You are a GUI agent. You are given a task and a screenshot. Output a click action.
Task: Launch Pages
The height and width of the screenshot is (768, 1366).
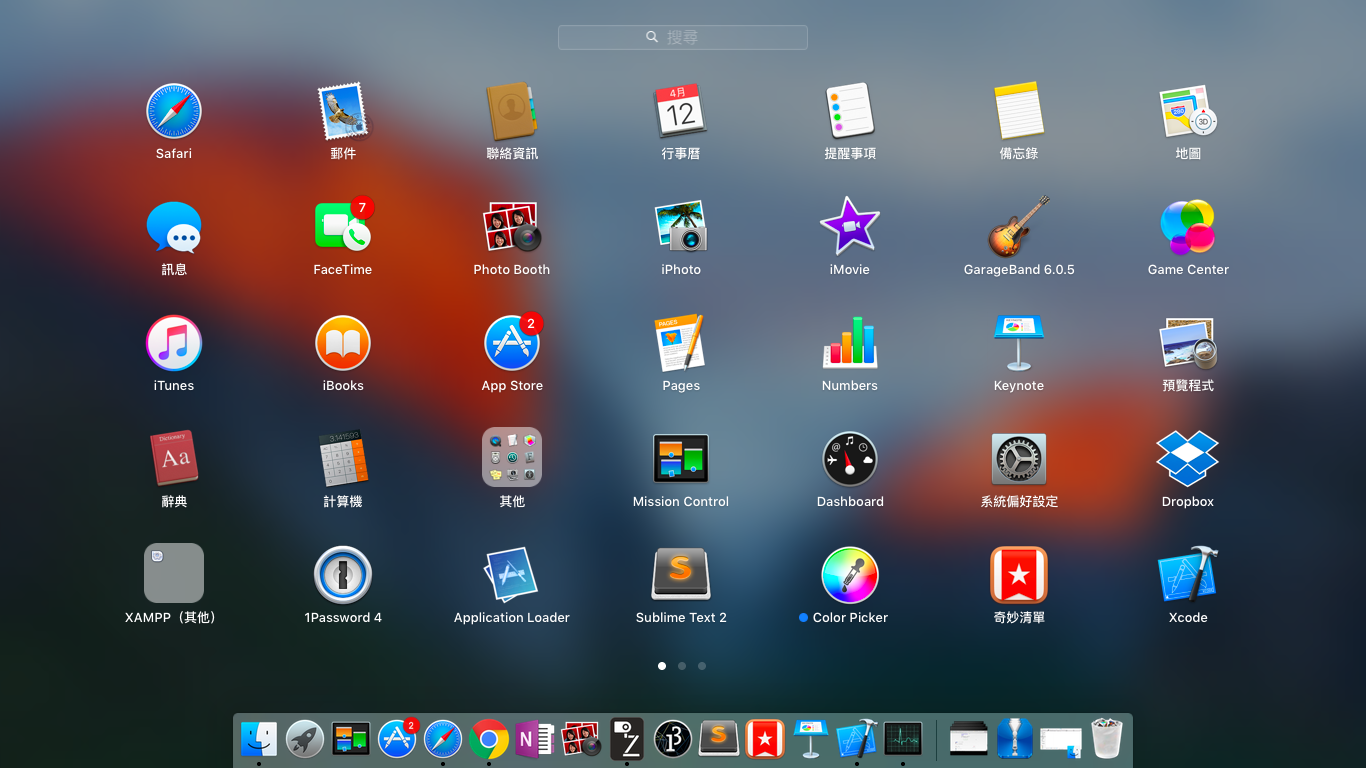coord(681,343)
